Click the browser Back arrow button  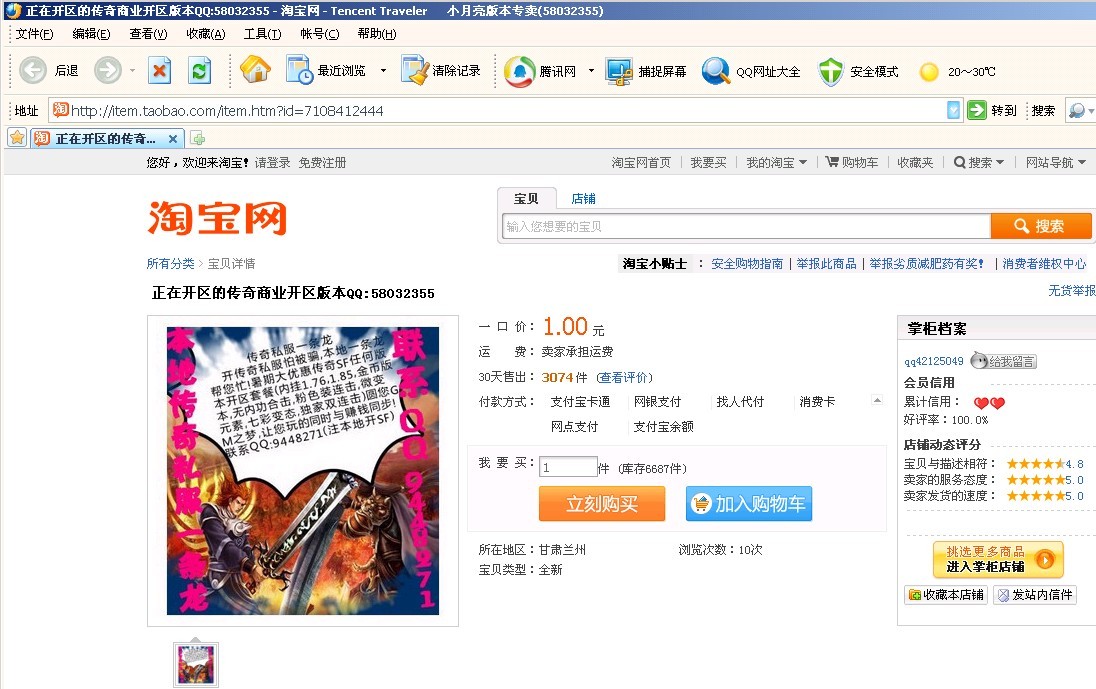(x=33, y=71)
